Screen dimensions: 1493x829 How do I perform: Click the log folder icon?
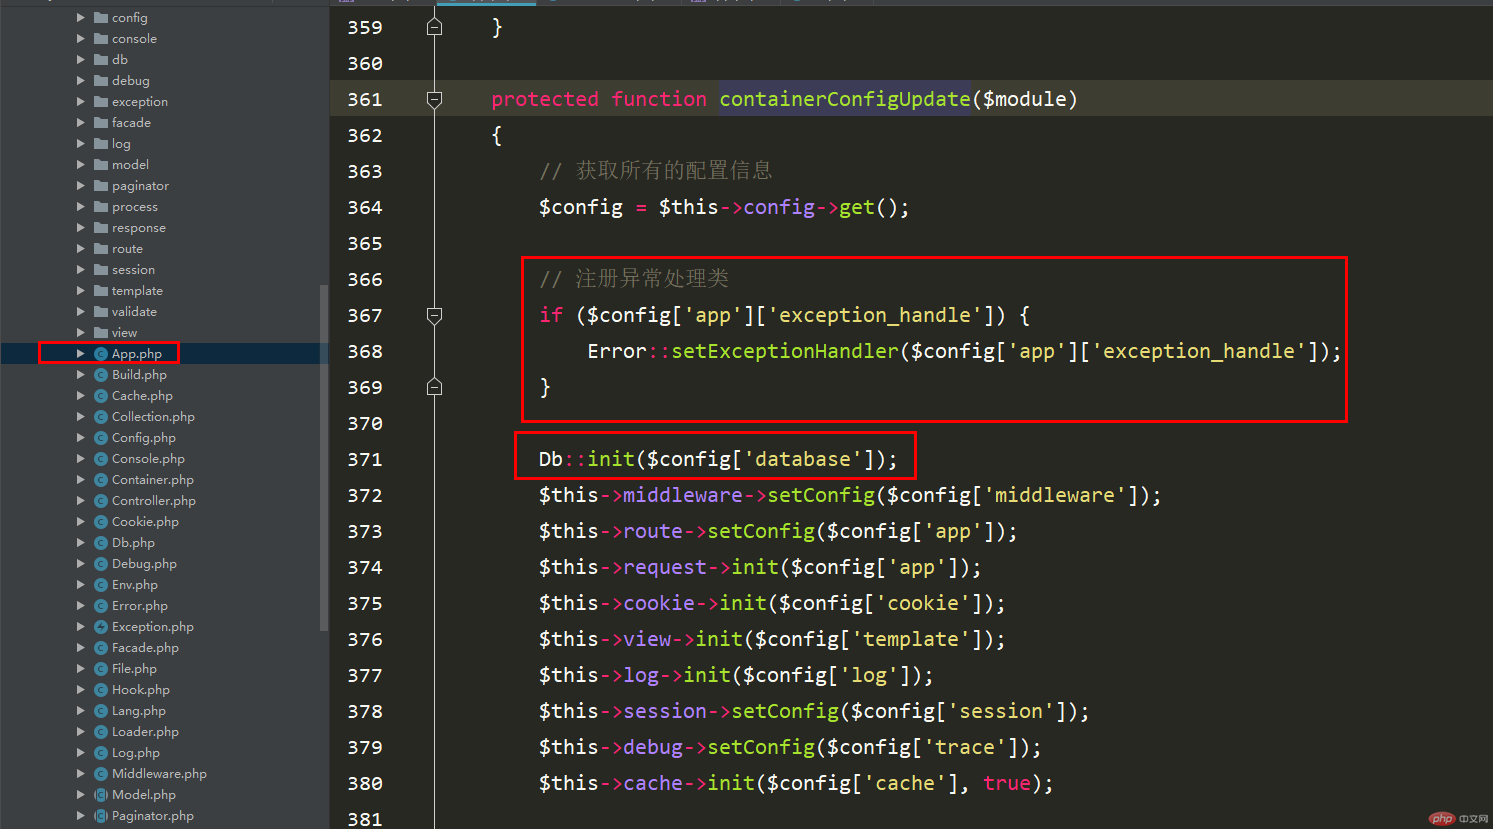pyautogui.click(x=101, y=143)
